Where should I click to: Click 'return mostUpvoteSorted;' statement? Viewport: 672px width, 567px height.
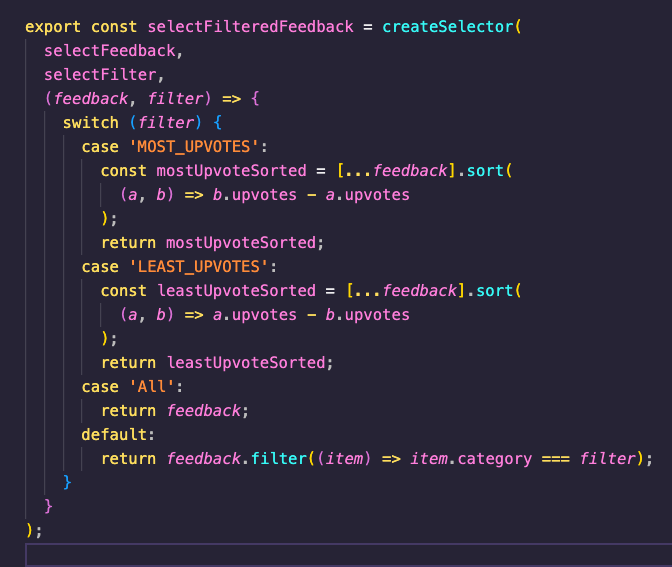213,243
